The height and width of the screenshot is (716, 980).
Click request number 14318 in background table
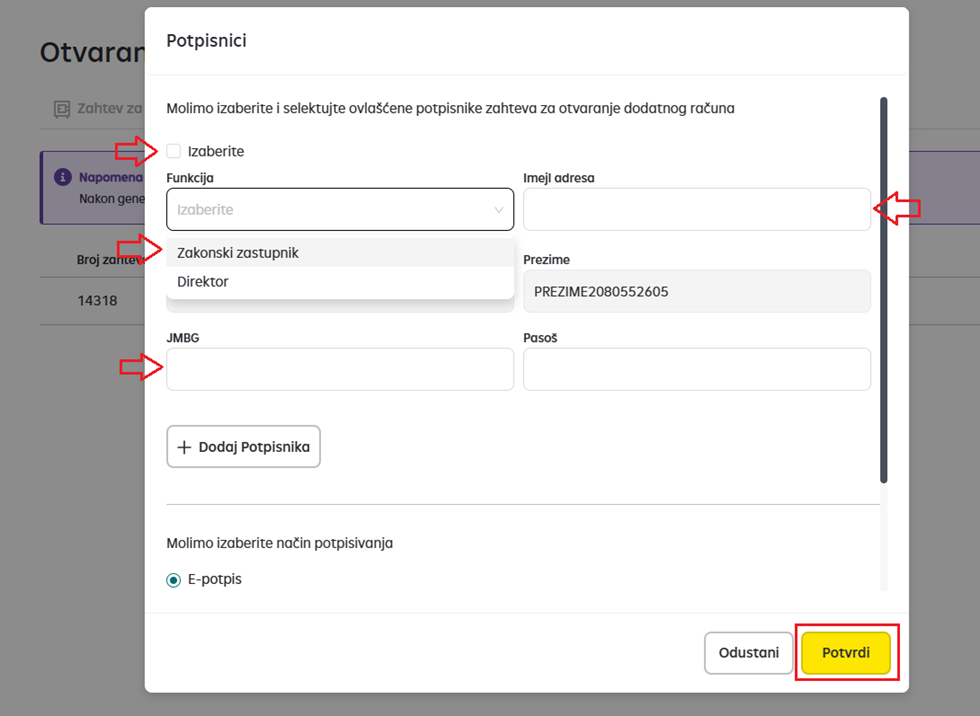pos(98,301)
